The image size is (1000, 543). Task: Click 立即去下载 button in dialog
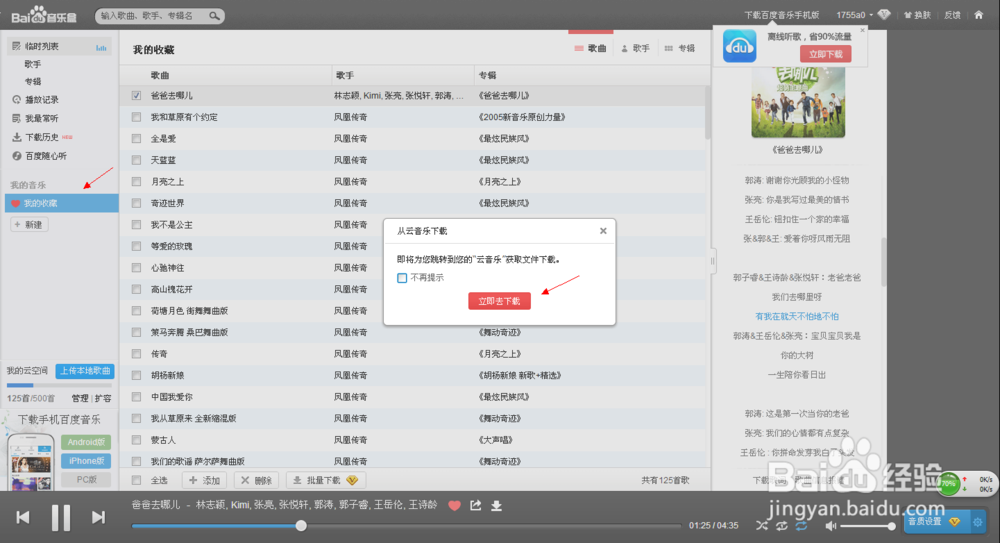pos(499,301)
